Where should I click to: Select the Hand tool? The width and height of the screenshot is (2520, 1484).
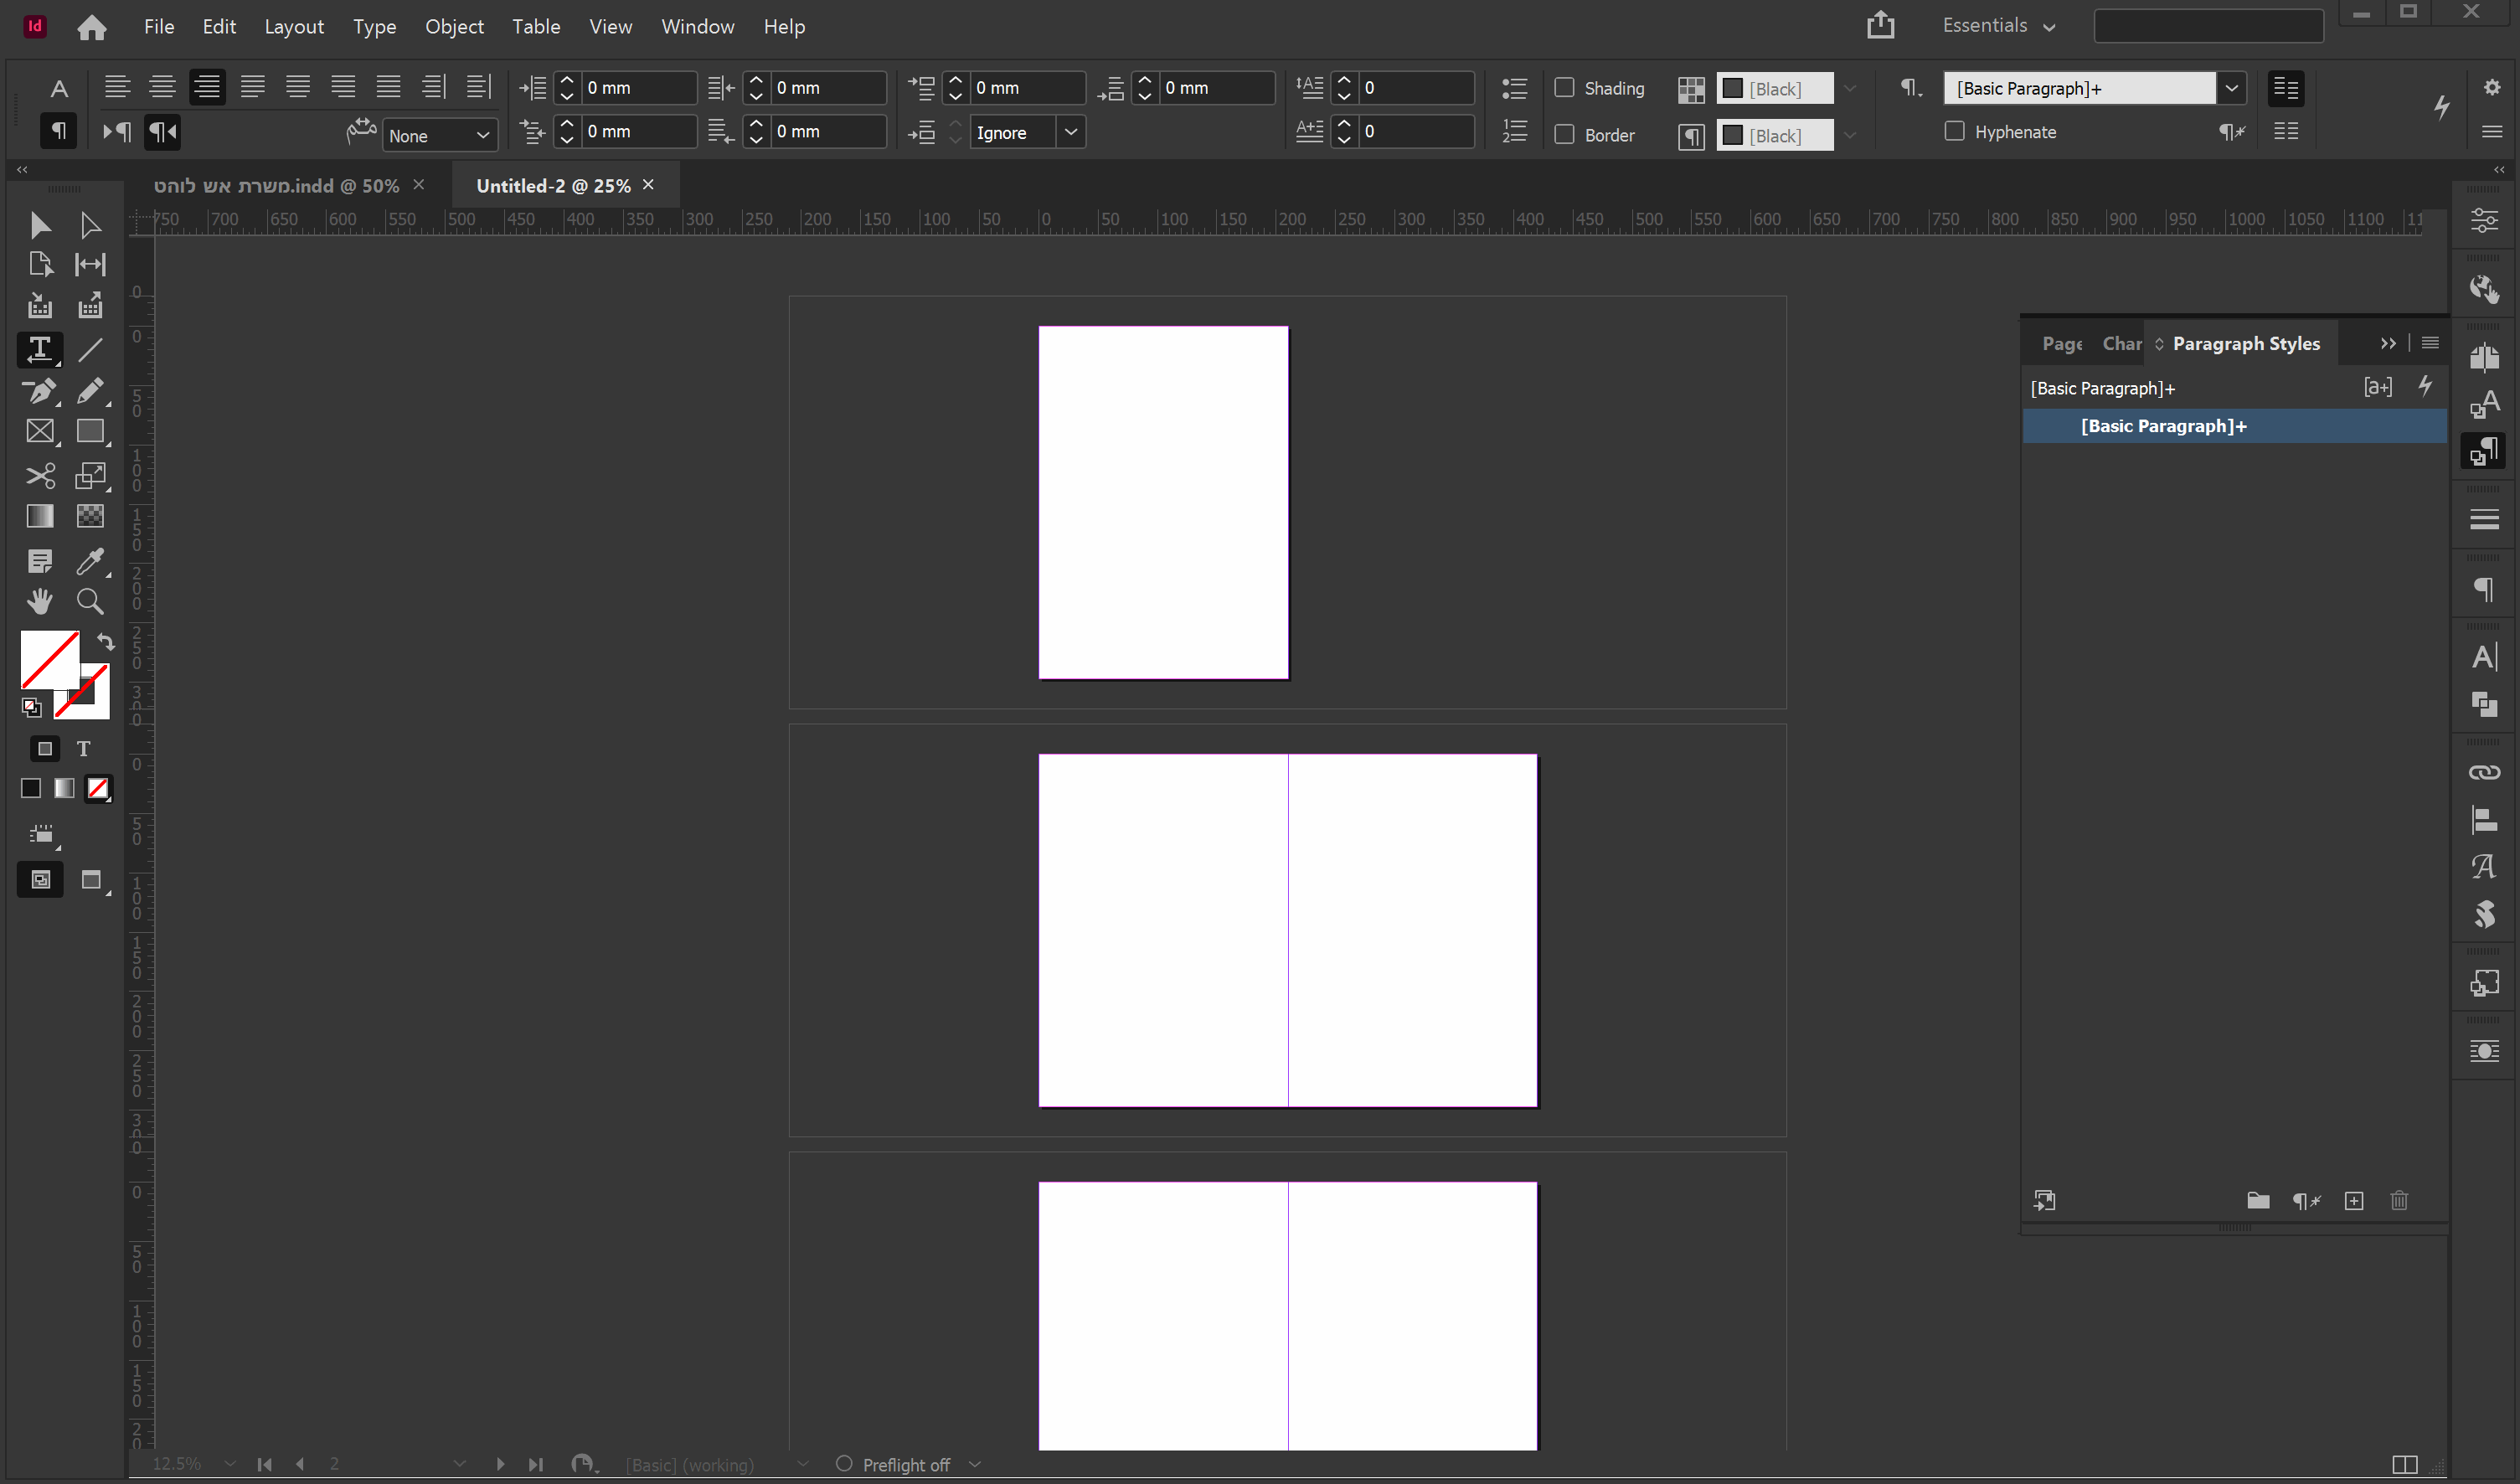click(x=39, y=601)
